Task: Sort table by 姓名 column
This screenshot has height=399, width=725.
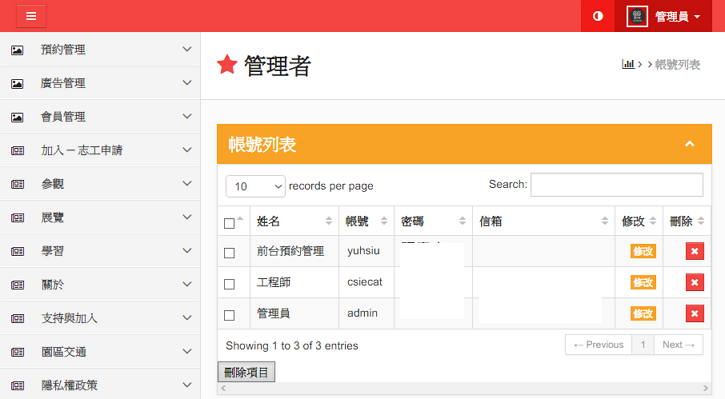Action: tap(294, 221)
